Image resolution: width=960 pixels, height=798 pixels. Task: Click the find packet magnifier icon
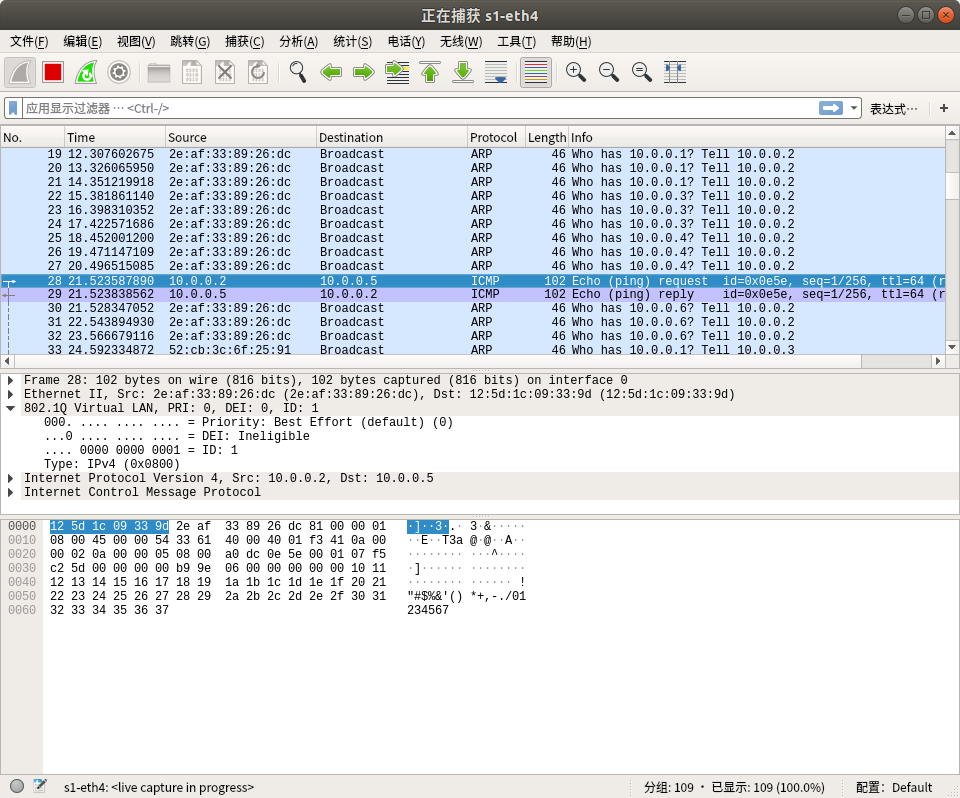297,72
